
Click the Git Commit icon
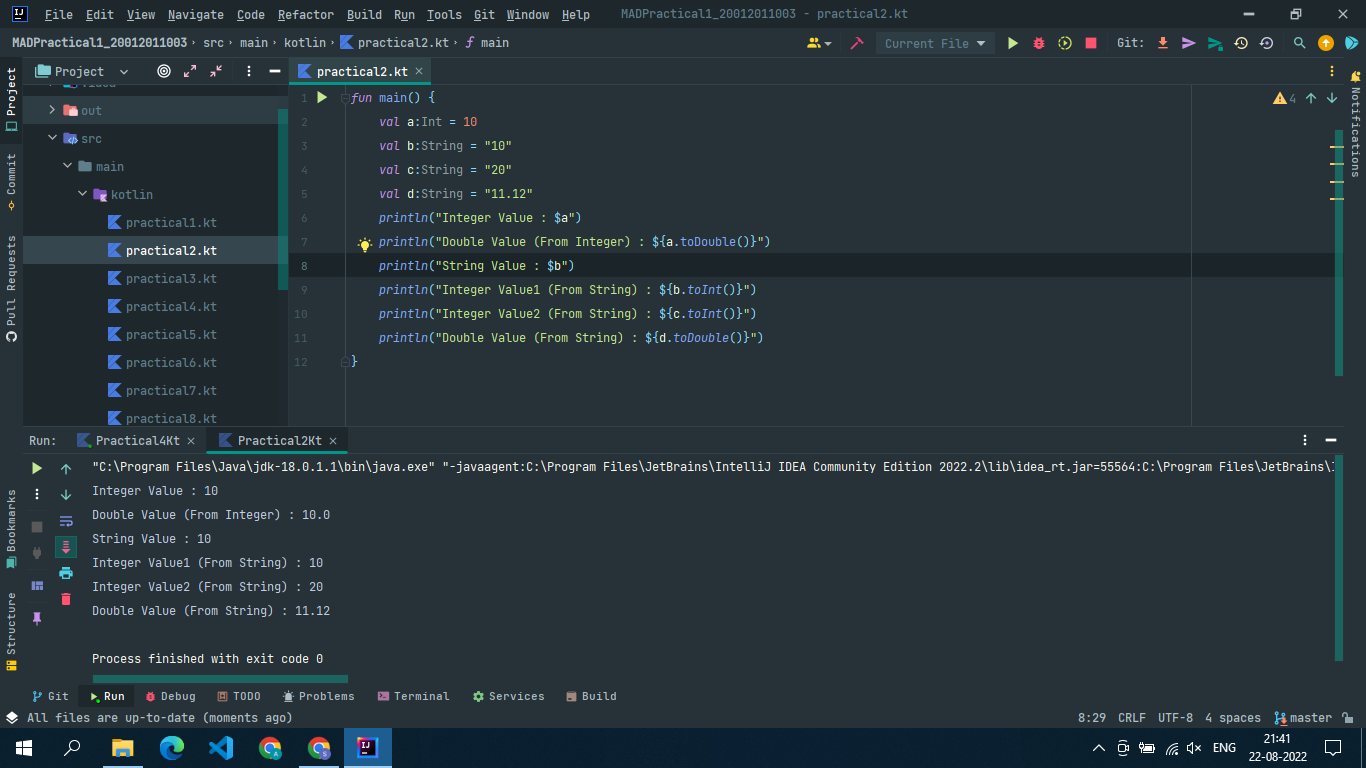pos(1188,43)
